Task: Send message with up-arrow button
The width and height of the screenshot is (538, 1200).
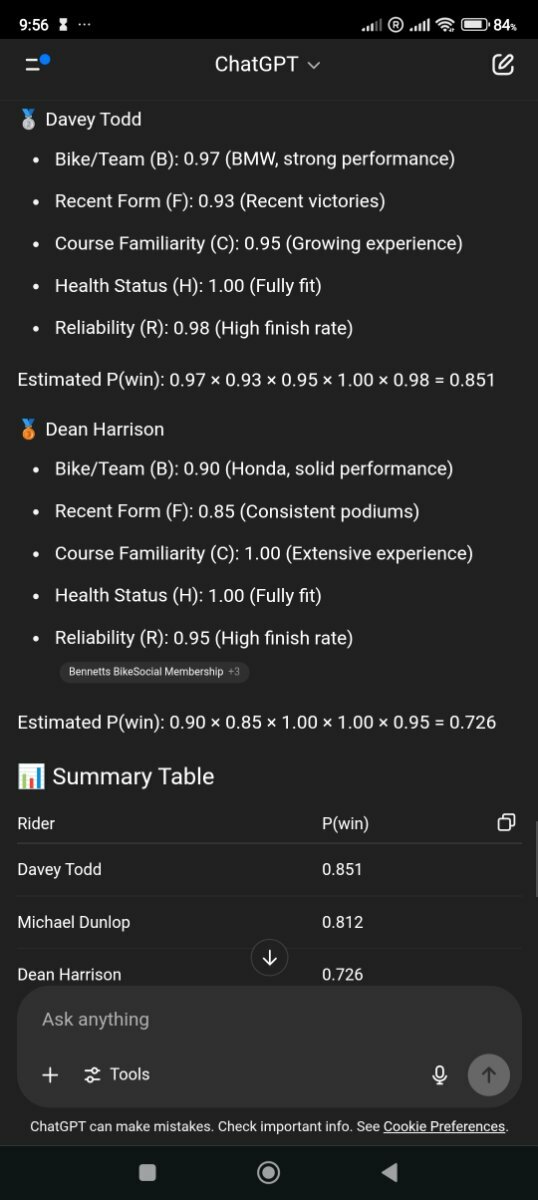Action: (x=489, y=1075)
